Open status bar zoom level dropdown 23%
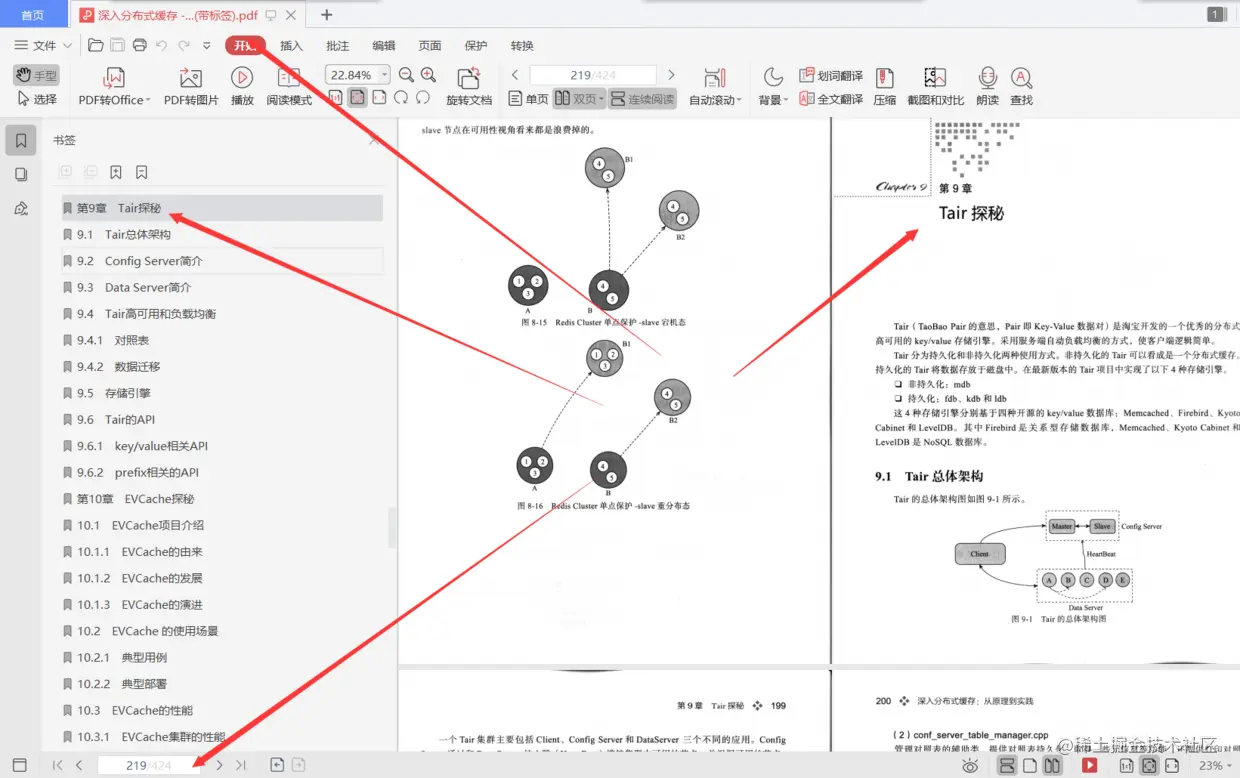Screen dimensions: 1240x778 (1216, 765)
